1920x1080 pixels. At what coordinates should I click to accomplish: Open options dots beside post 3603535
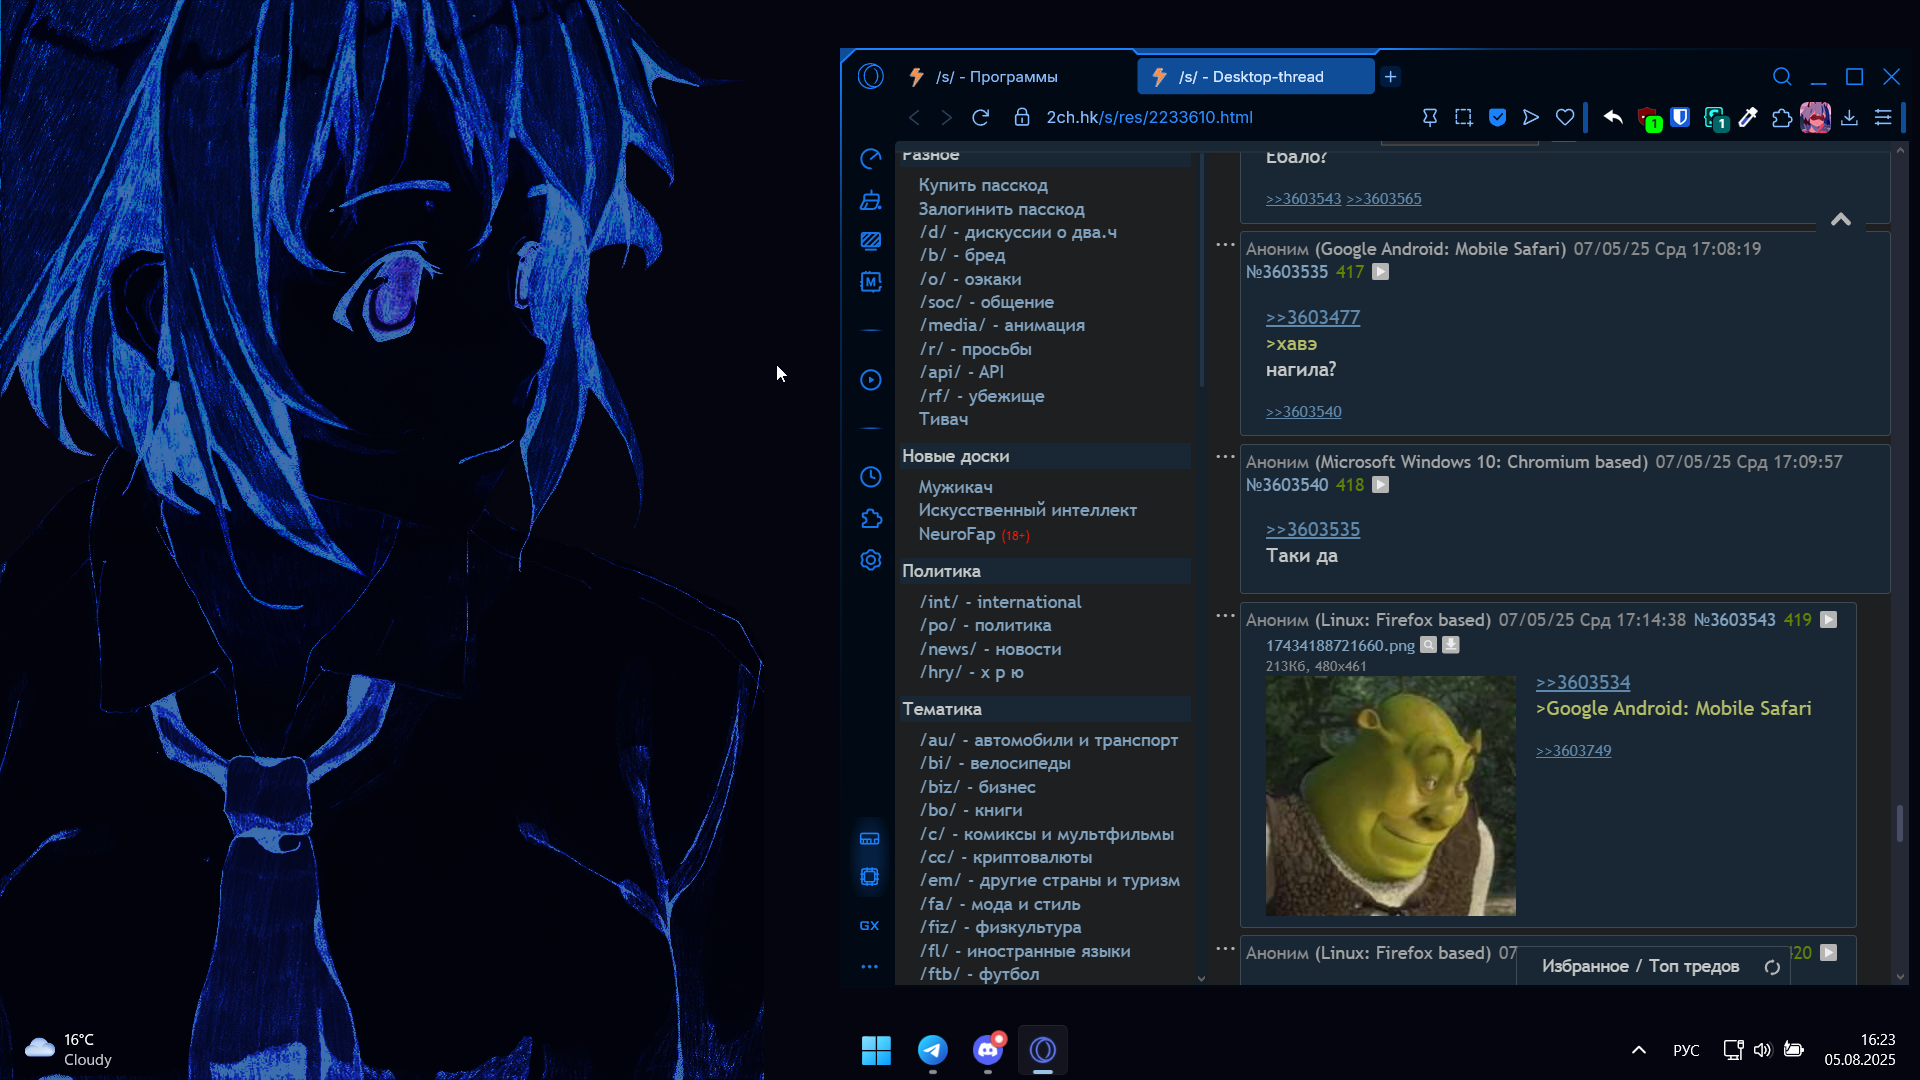click(1225, 245)
